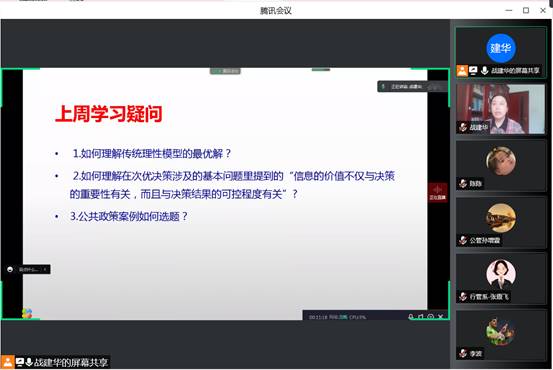
Task: Click the green pill indicator above the slide
Action: tap(225, 71)
